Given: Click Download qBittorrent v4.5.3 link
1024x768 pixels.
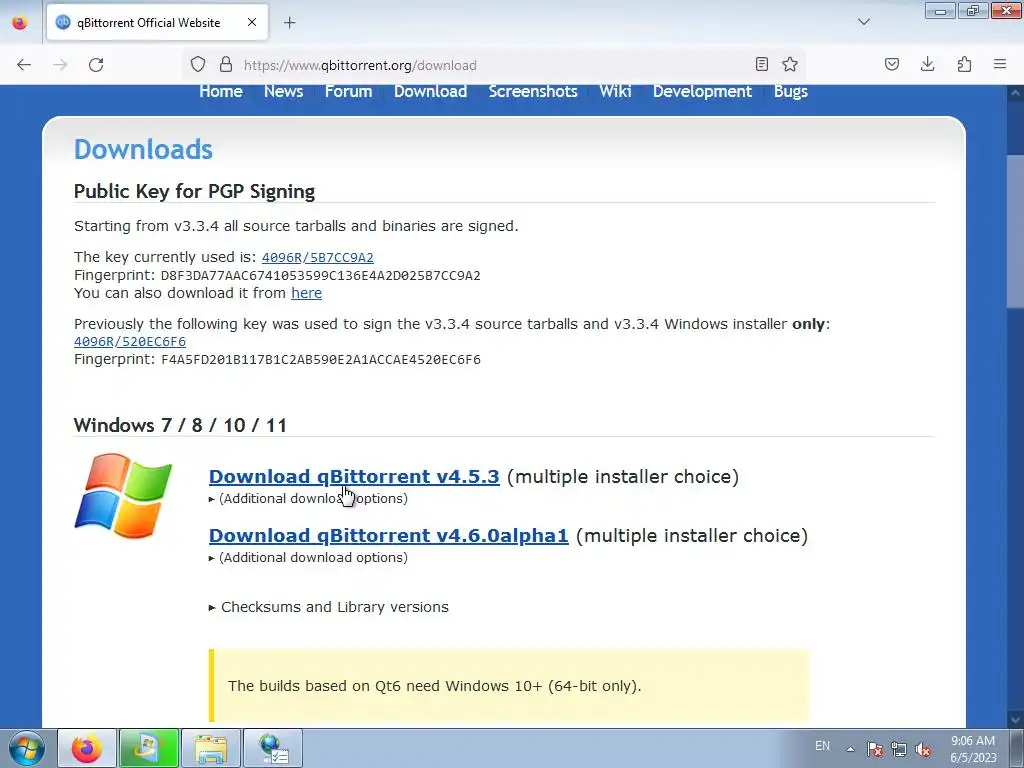Looking at the screenshot, I should [x=354, y=477].
